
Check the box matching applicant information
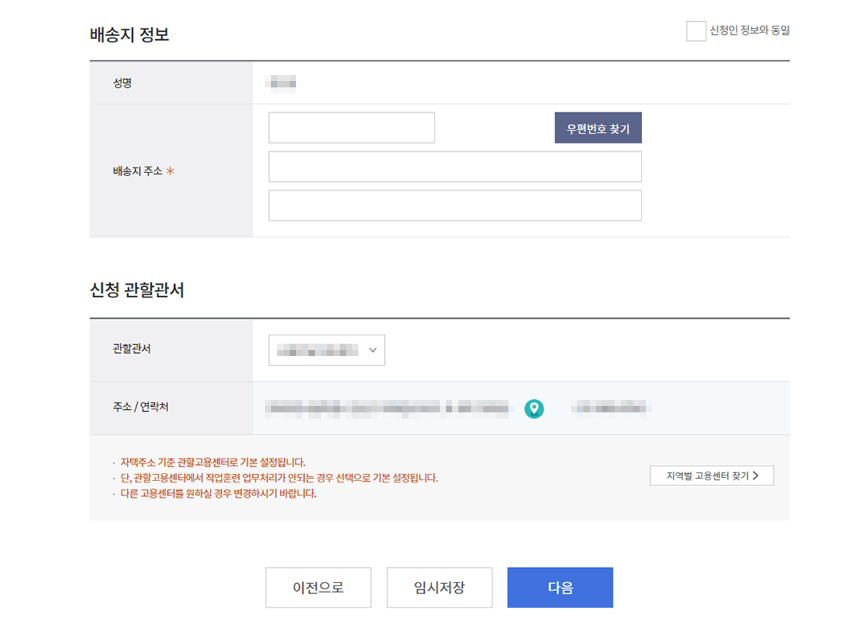pos(697,31)
